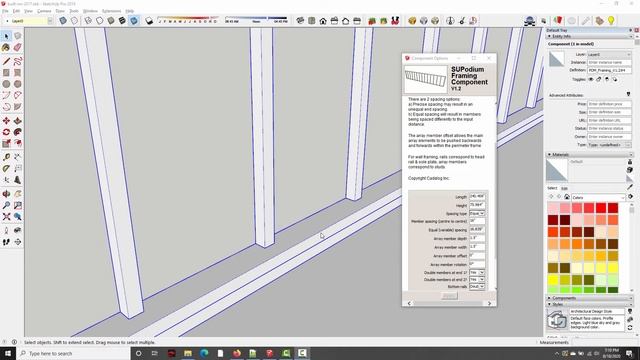Open Colors materials library dropdown
Viewport: 640px width, 360px height.
[x=598, y=198]
